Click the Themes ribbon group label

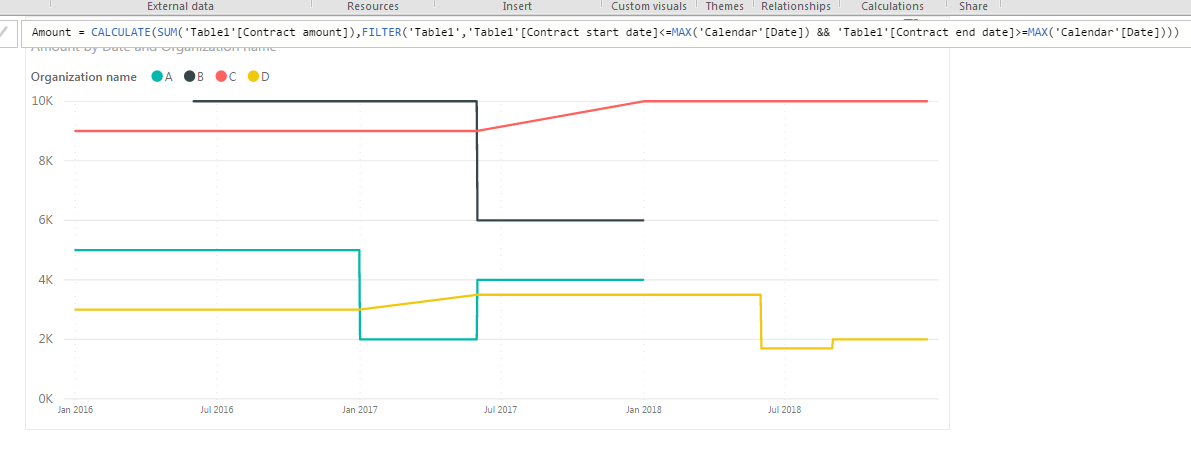coord(725,6)
